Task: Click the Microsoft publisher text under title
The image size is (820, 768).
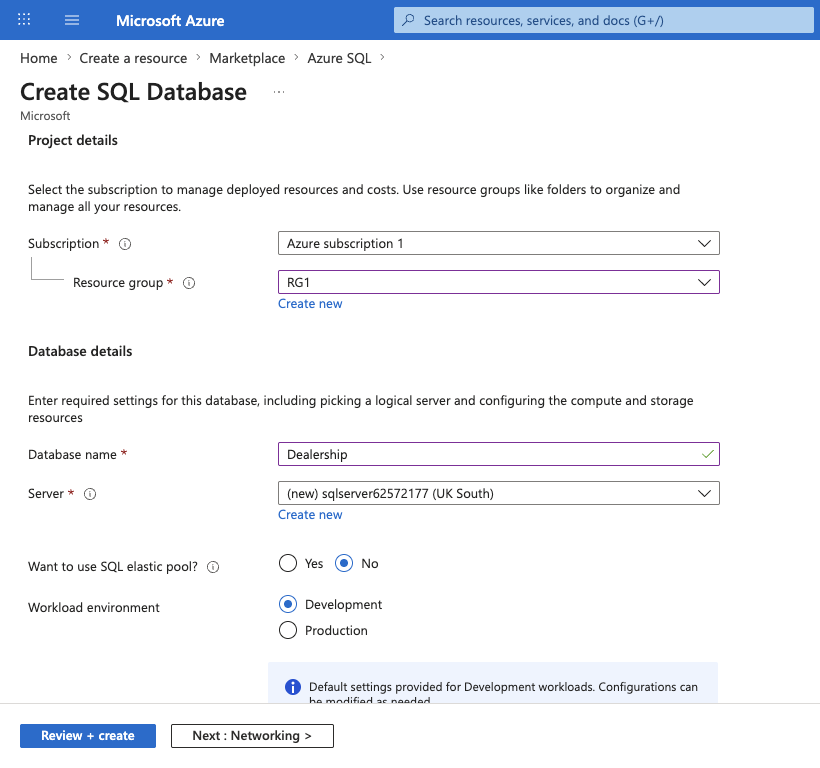Action: [45, 116]
